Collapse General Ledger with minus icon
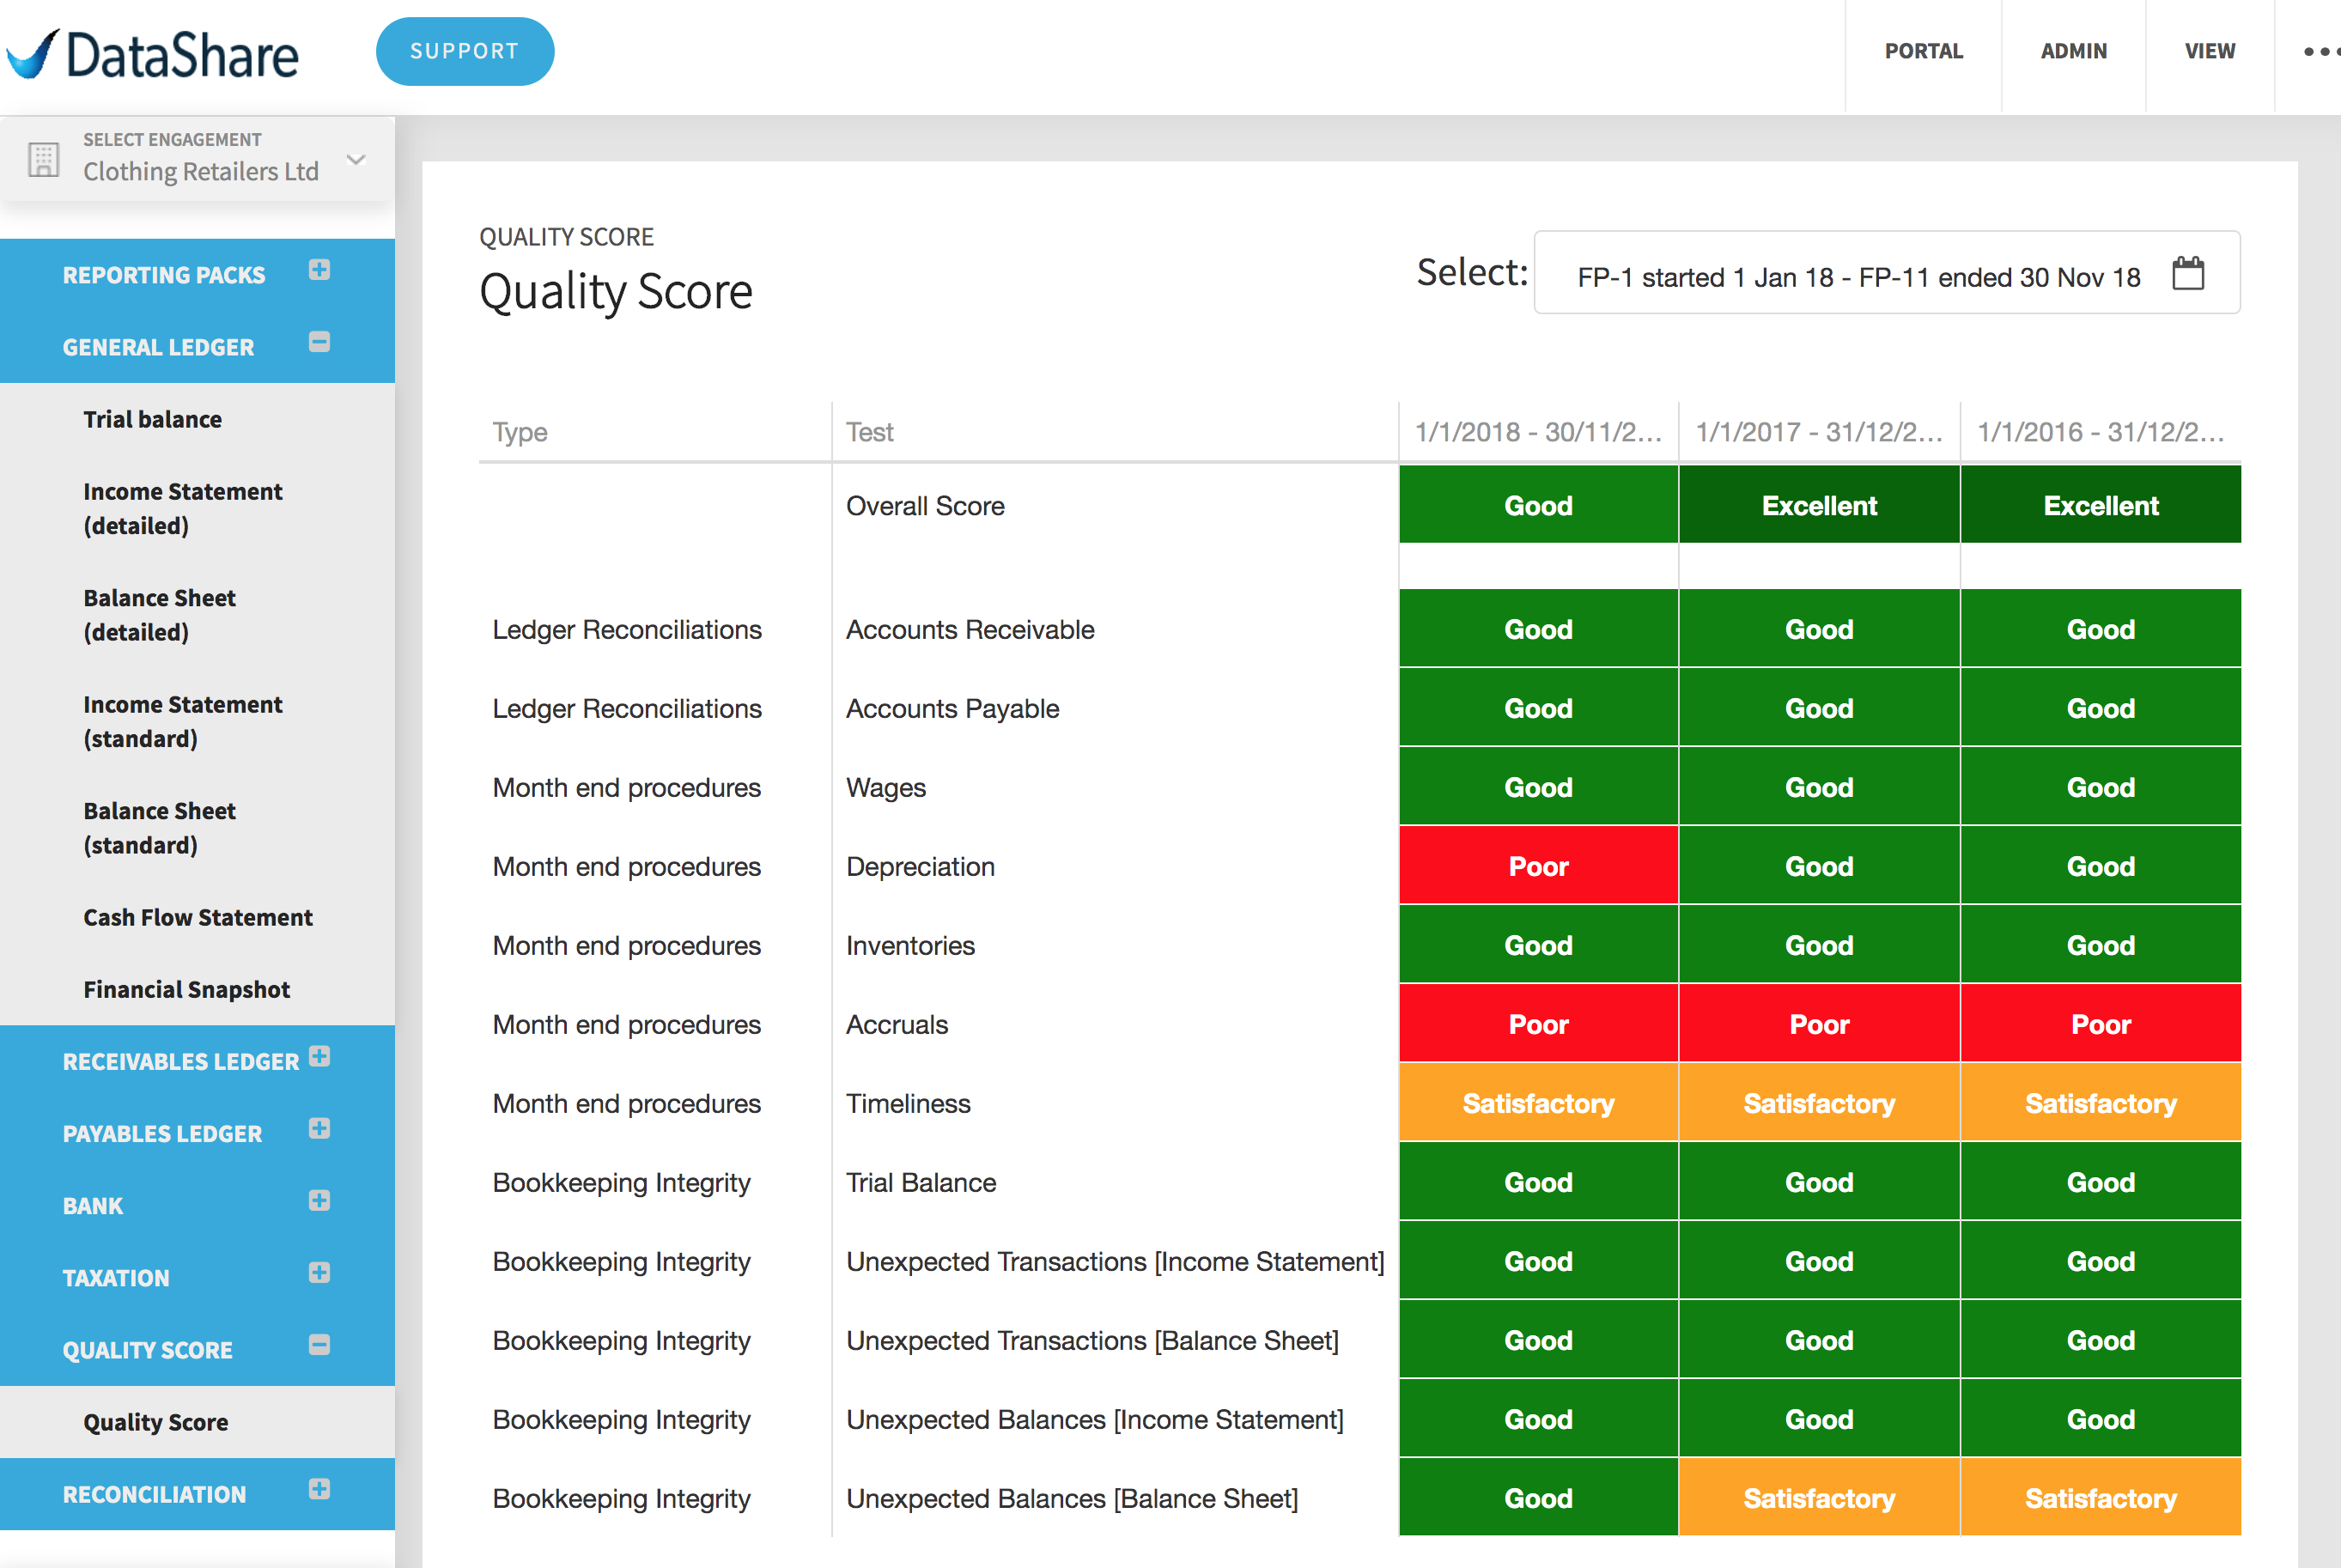2341x1568 pixels. pyautogui.click(x=319, y=342)
